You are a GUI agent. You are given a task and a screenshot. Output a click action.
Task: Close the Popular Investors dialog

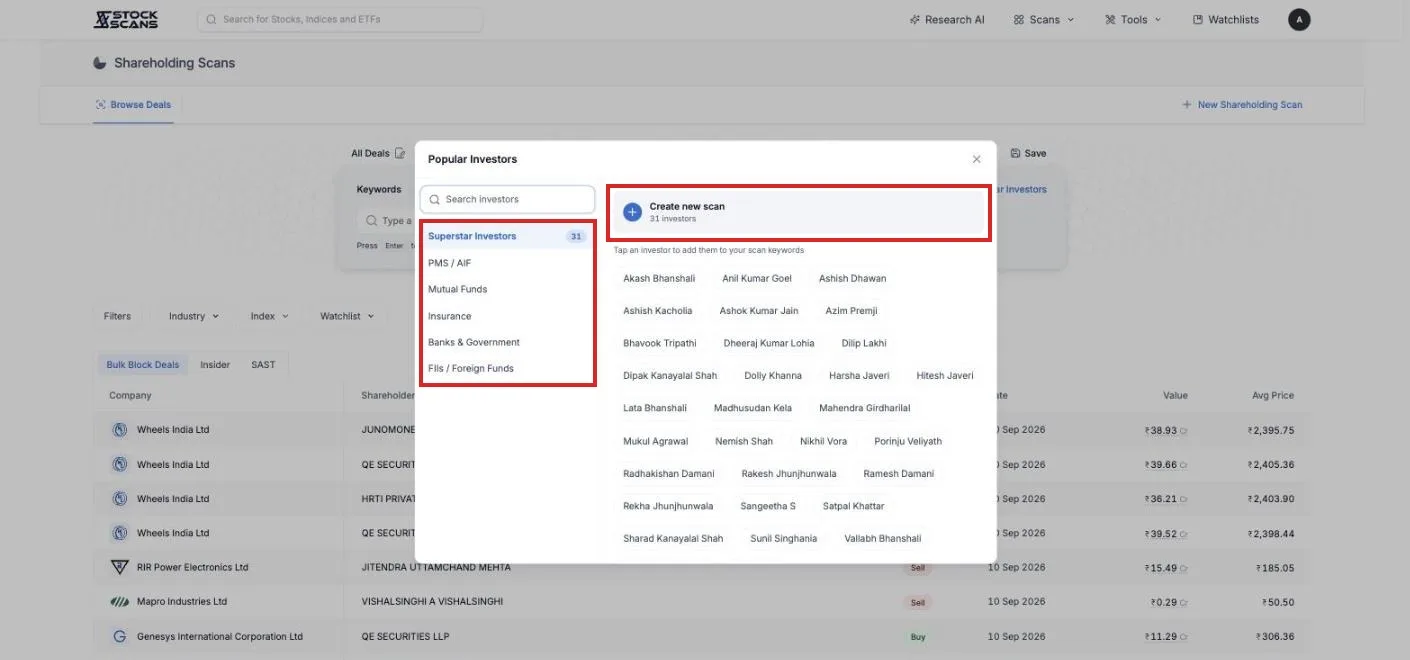[x=977, y=159]
